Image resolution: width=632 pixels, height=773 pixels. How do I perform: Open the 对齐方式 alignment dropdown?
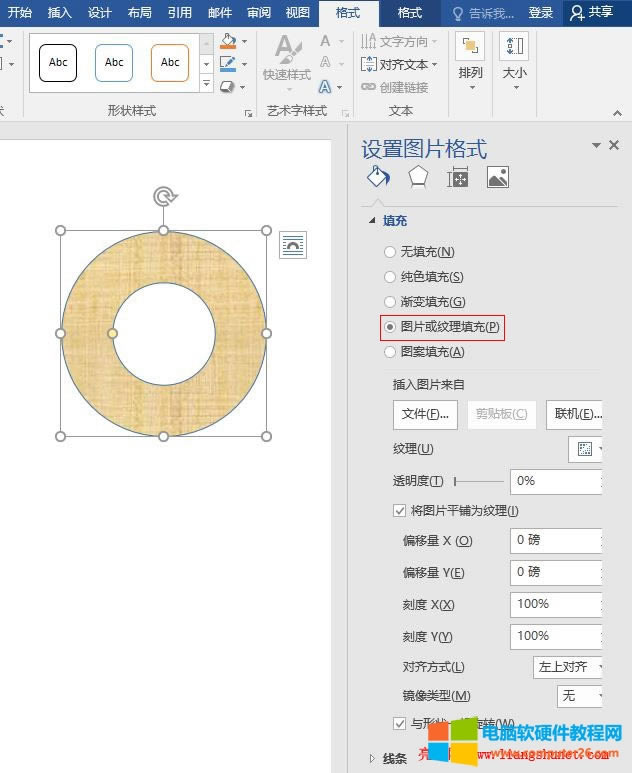[569, 667]
